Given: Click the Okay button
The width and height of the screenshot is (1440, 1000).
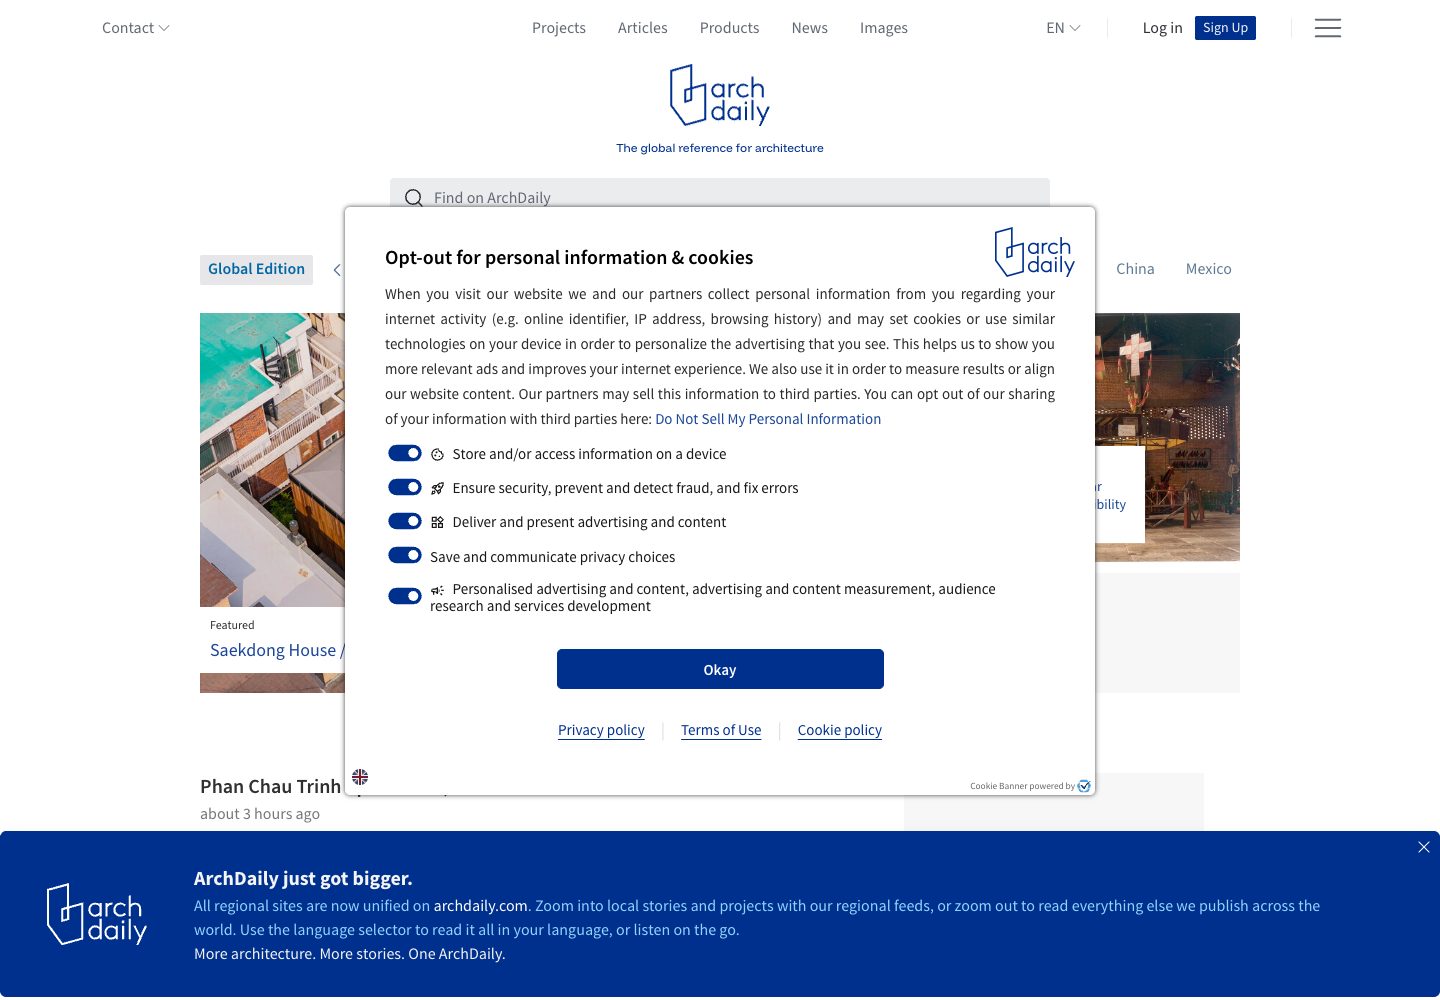Looking at the screenshot, I should click(720, 669).
